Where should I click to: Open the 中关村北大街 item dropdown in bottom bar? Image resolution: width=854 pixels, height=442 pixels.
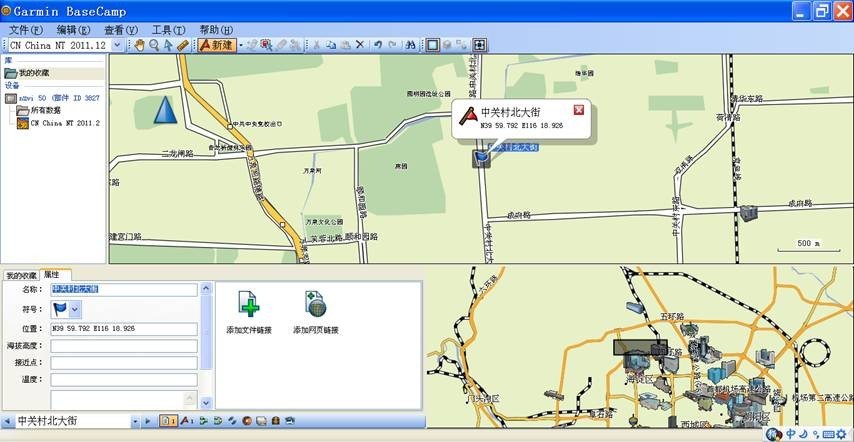[x=135, y=421]
